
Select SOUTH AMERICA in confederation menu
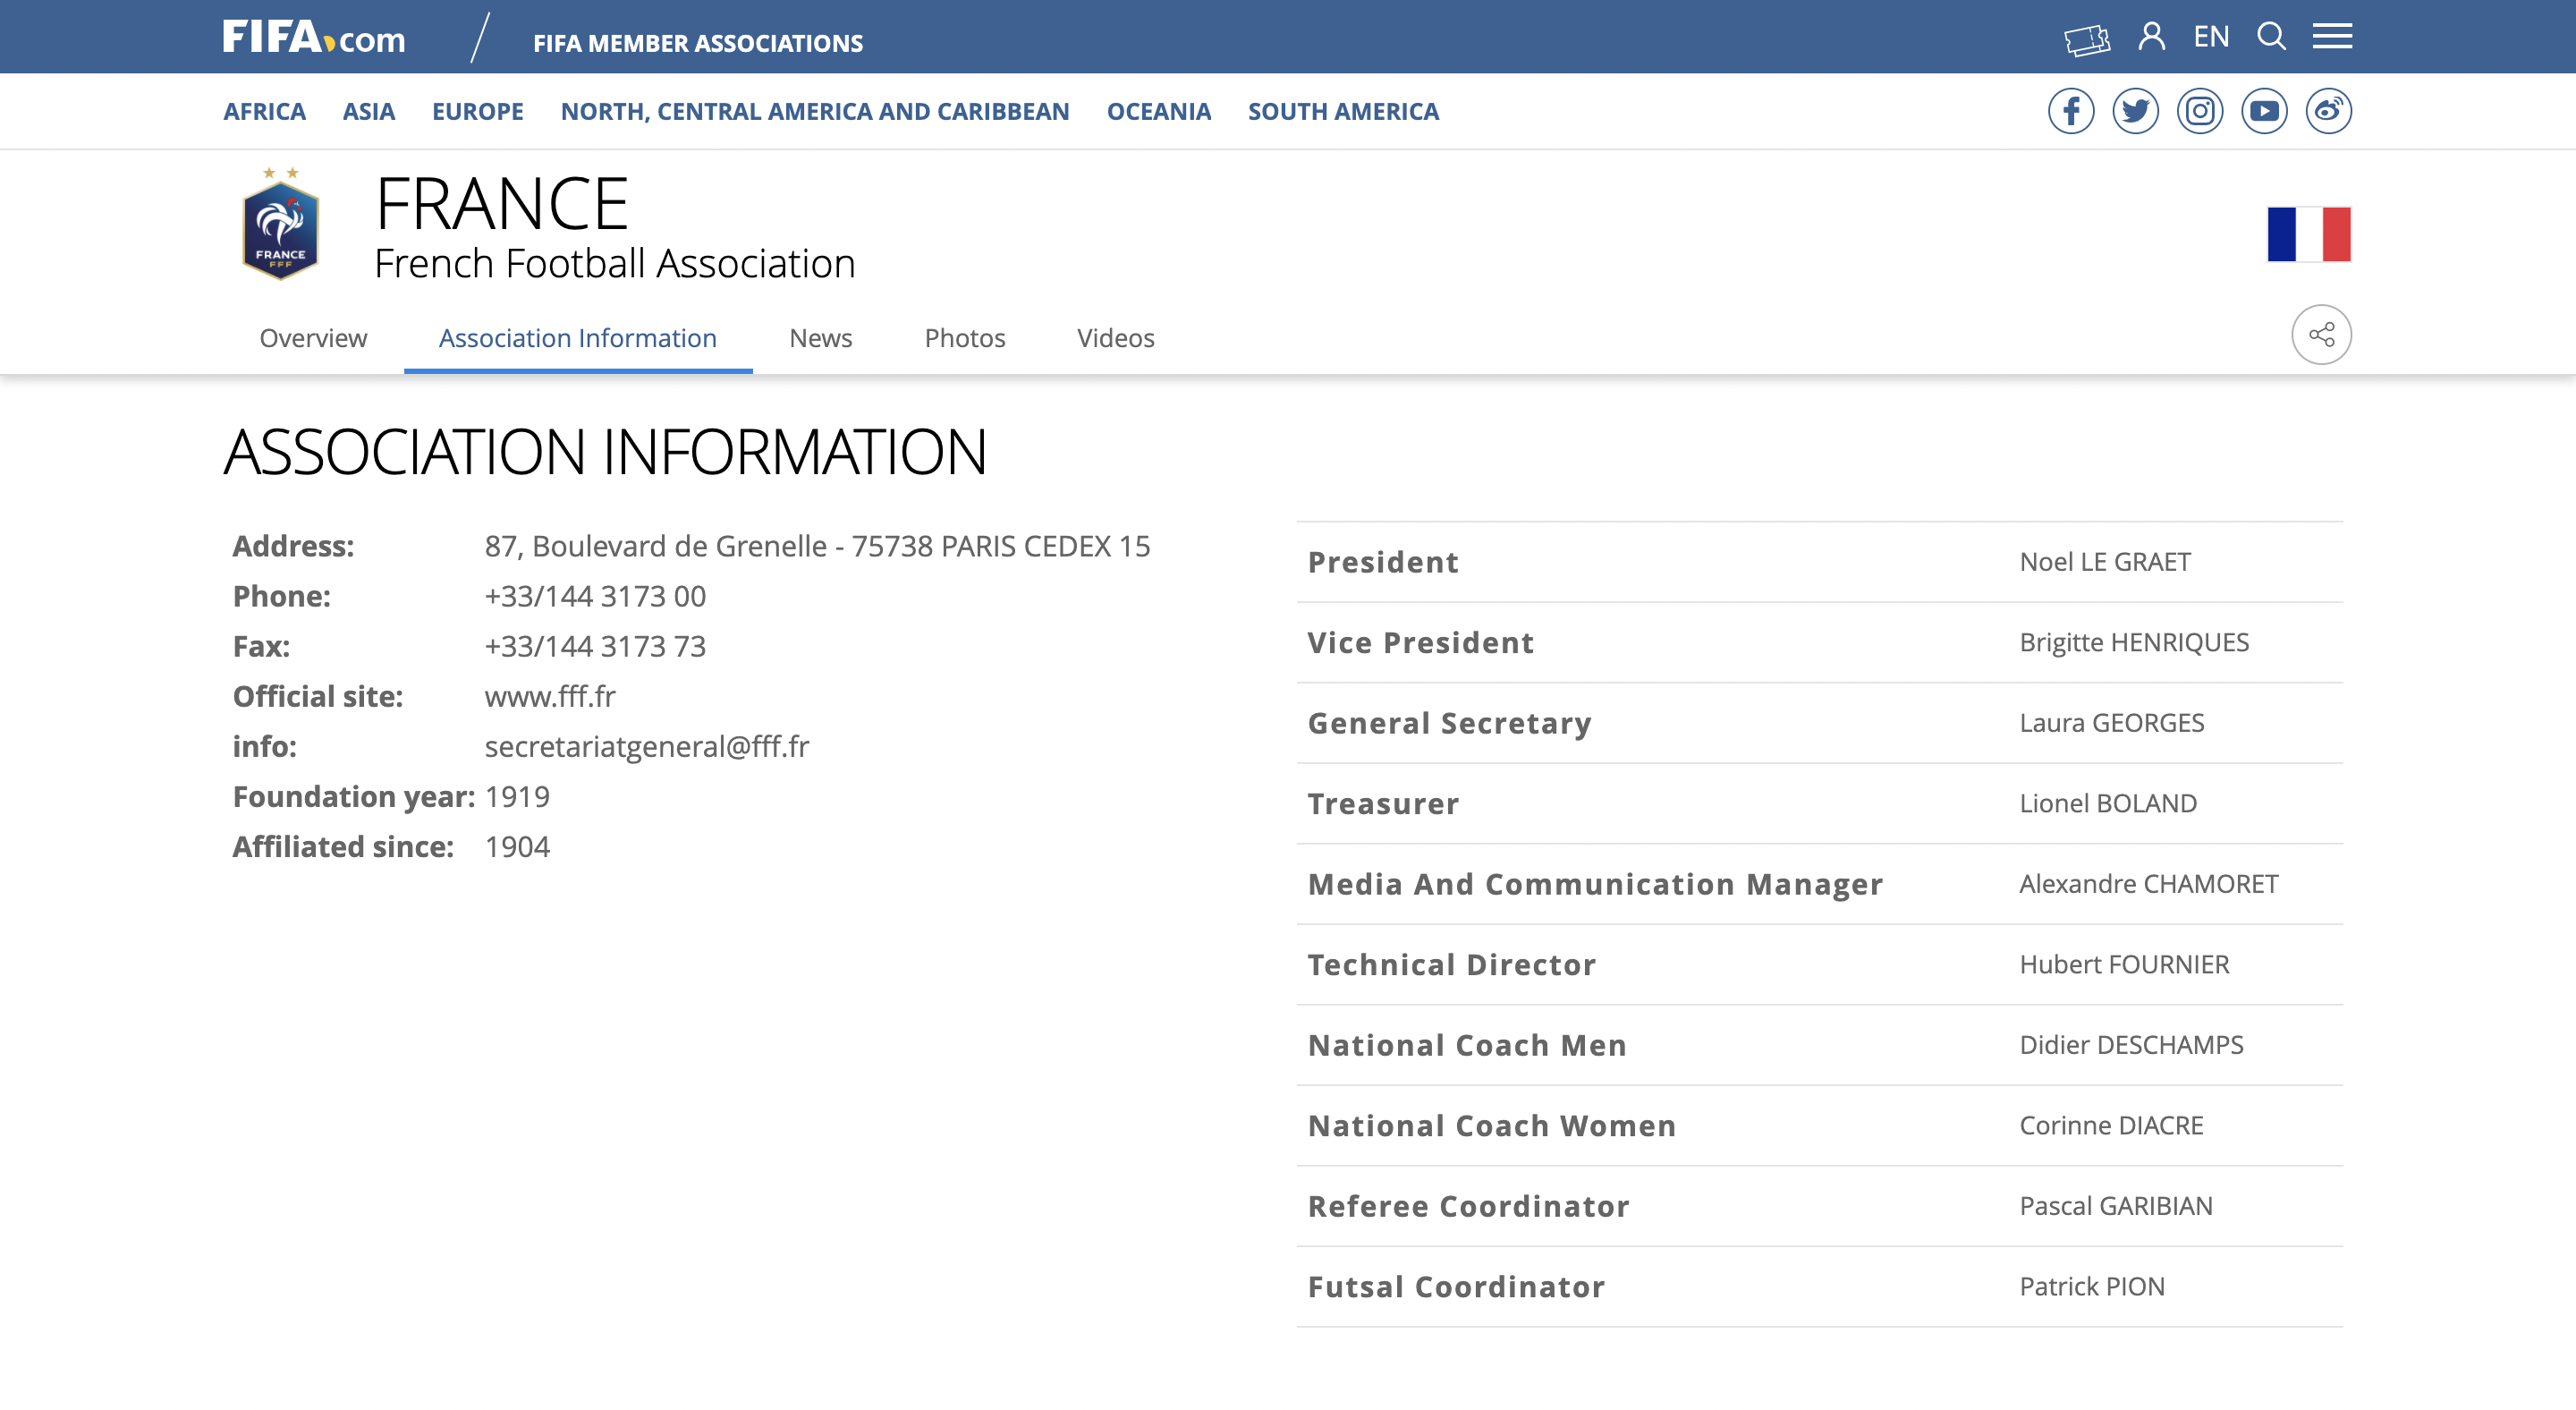click(x=1343, y=111)
